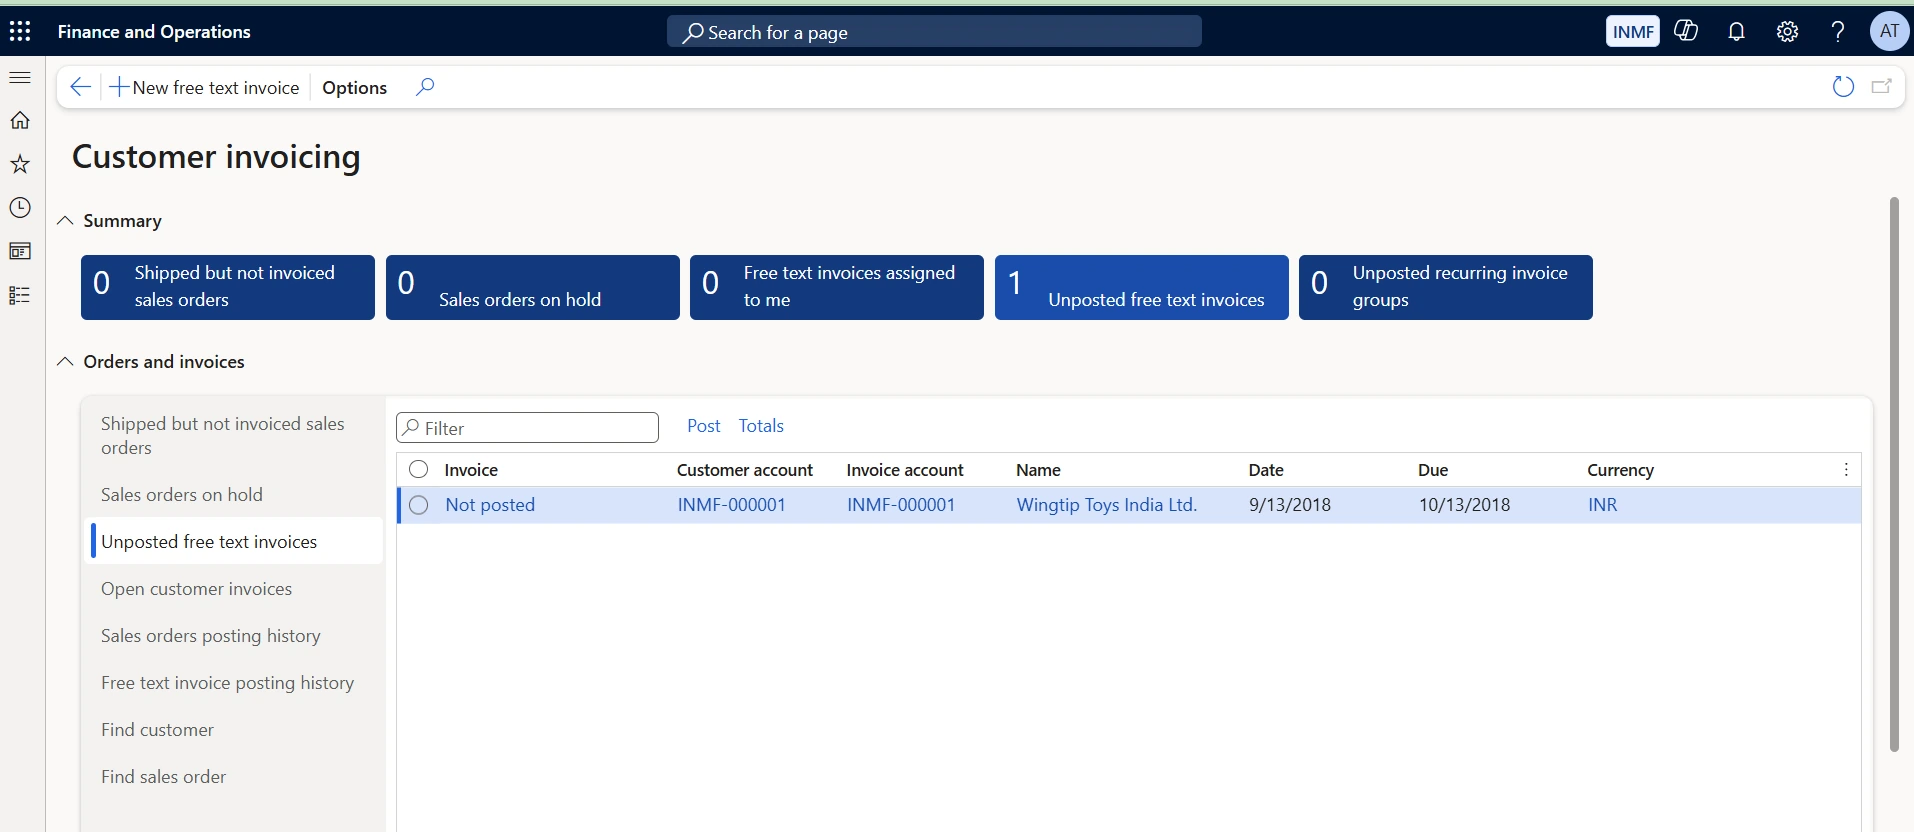The image size is (1914, 832).
Task: Select Shipped but not invoiced sales orders tab
Action: [233, 436]
